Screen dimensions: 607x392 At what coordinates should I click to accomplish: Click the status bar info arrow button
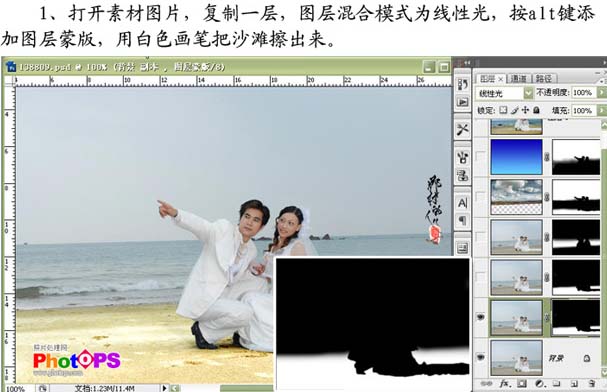pyautogui.click(x=164, y=388)
